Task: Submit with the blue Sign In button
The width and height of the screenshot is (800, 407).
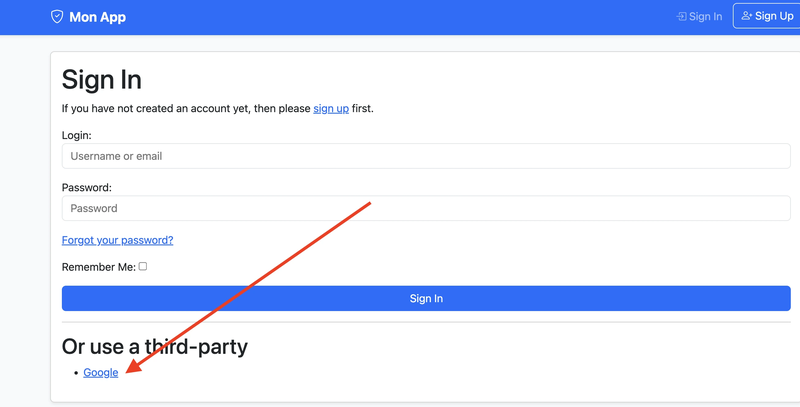Action: coord(426,298)
